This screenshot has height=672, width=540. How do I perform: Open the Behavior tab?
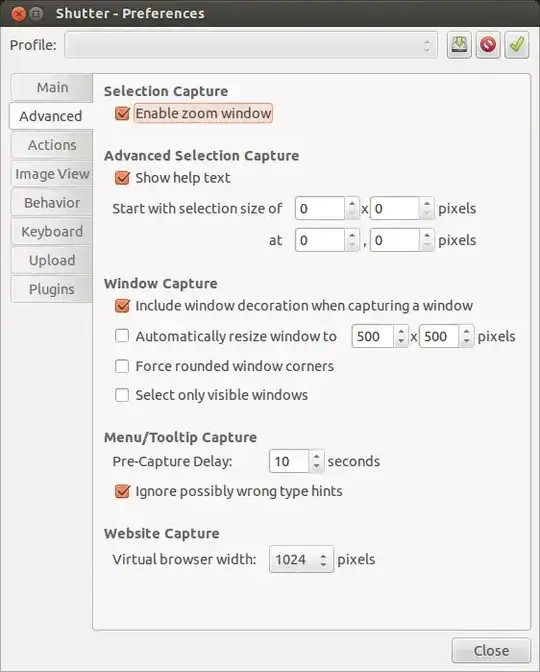pyautogui.click(x=52, y=203)
